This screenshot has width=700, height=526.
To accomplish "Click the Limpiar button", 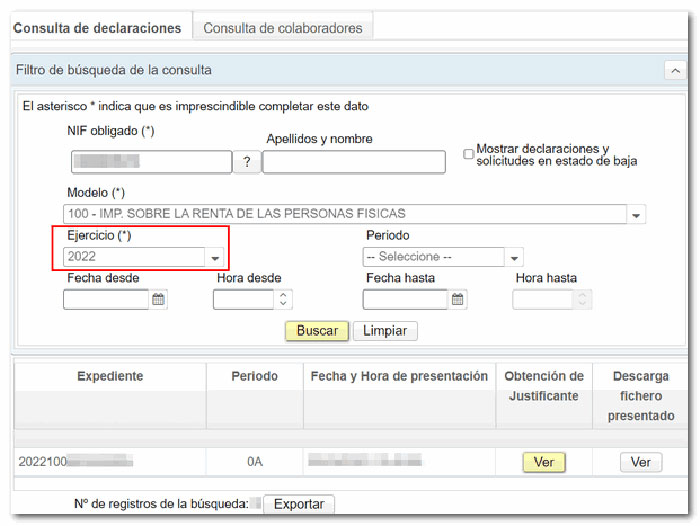I will [x=385, y=331].
